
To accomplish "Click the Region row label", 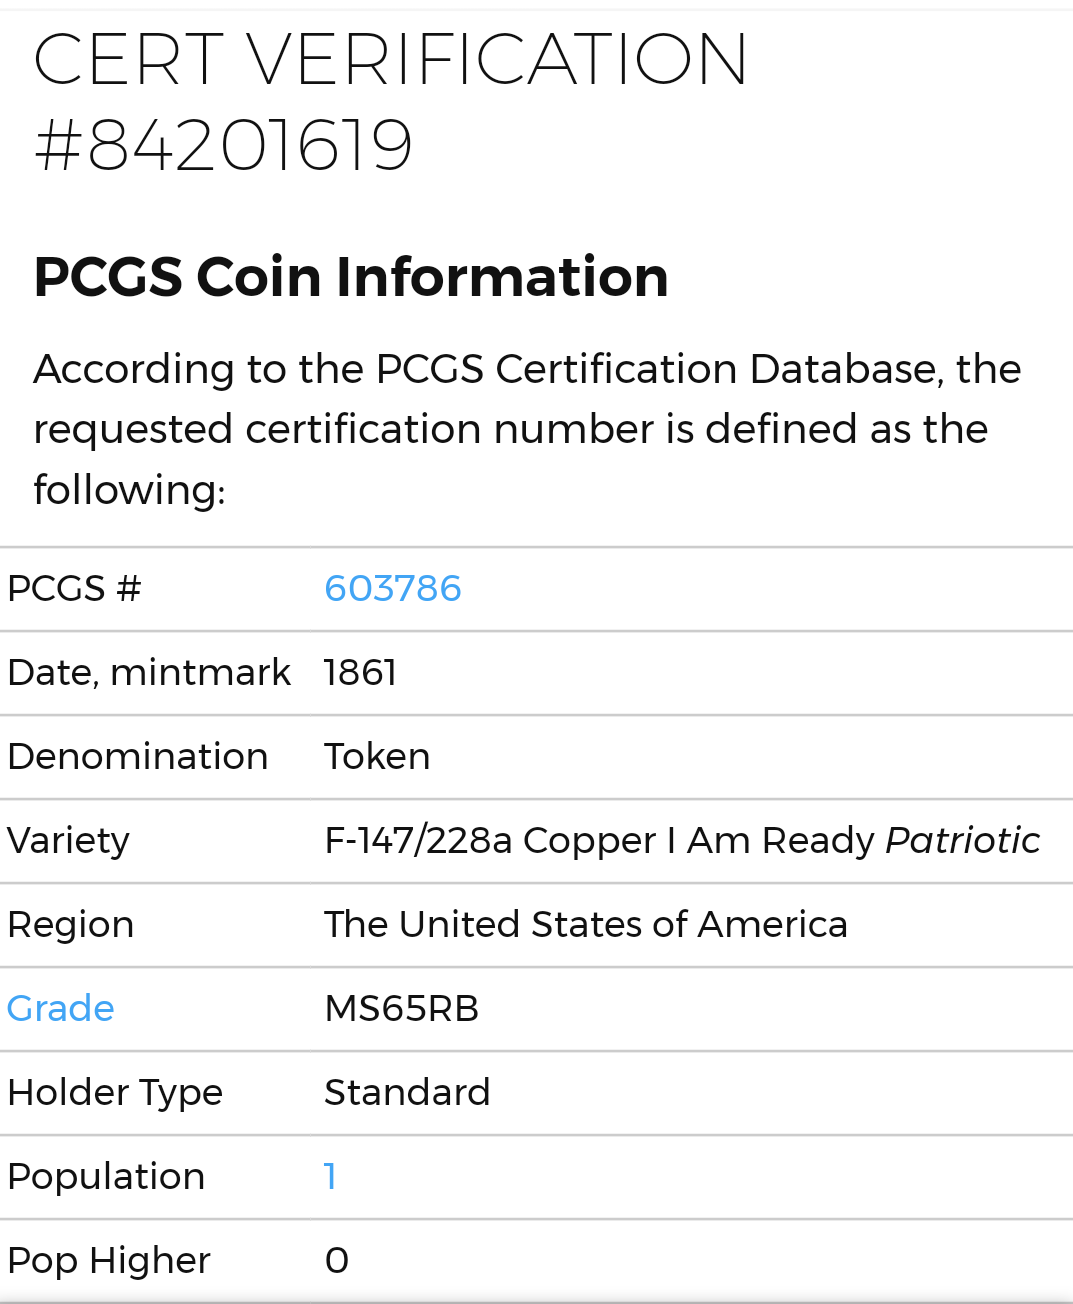I will tap(71, 925).
